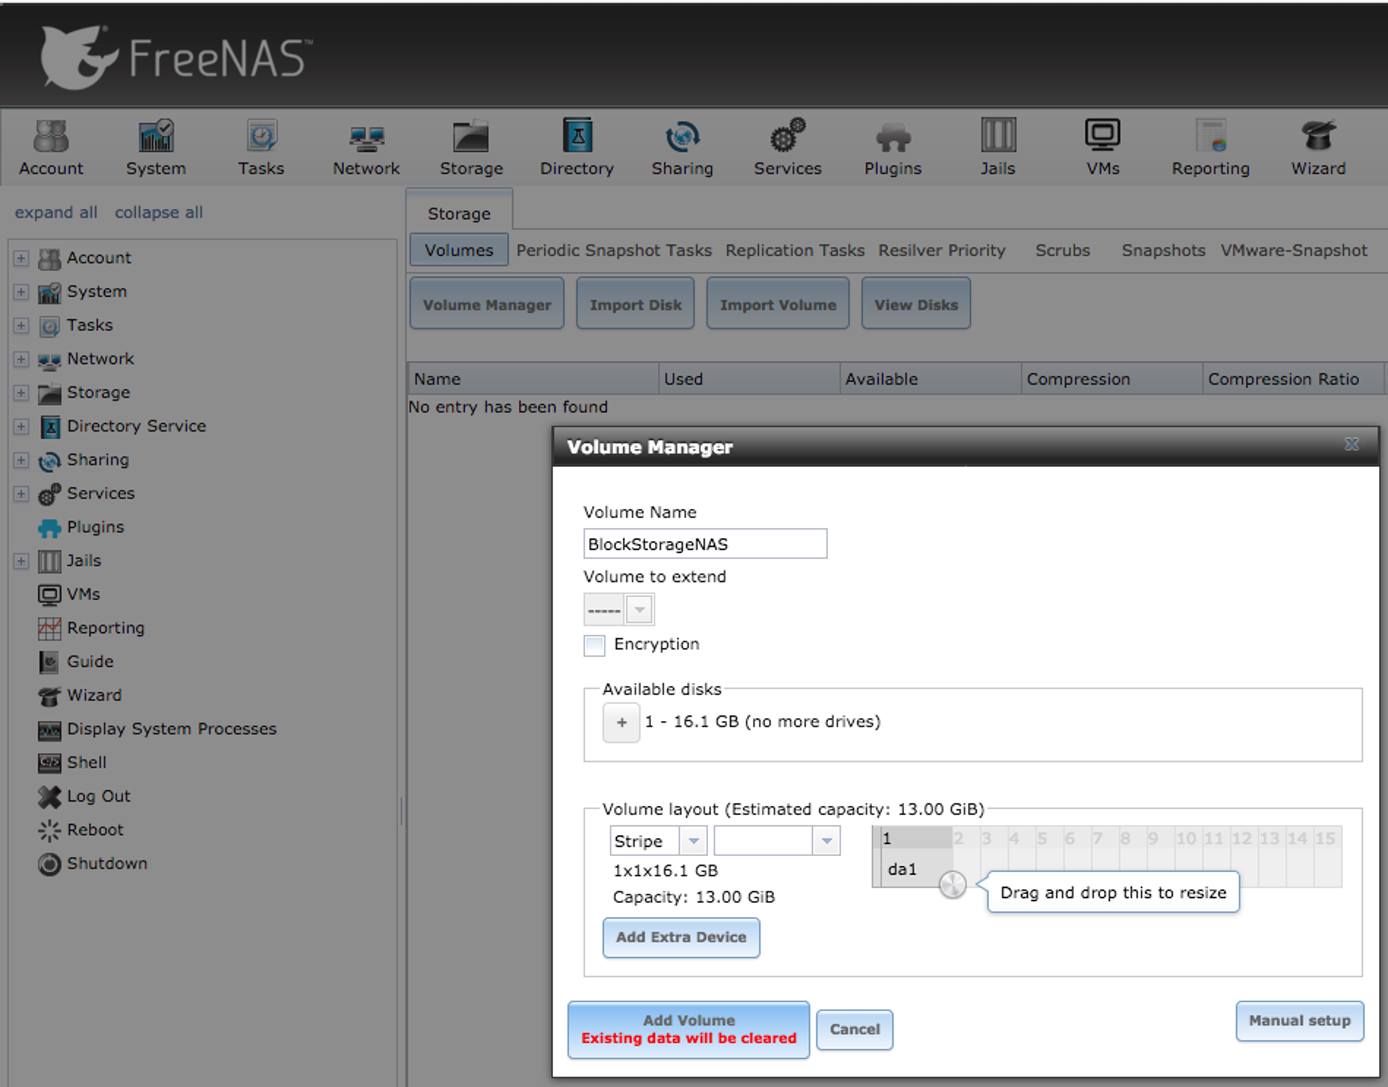Switch to Periodic Snapshot Tasks tab
The height and width of the screenshot is (1087, 1388).
tap(614, 250)
